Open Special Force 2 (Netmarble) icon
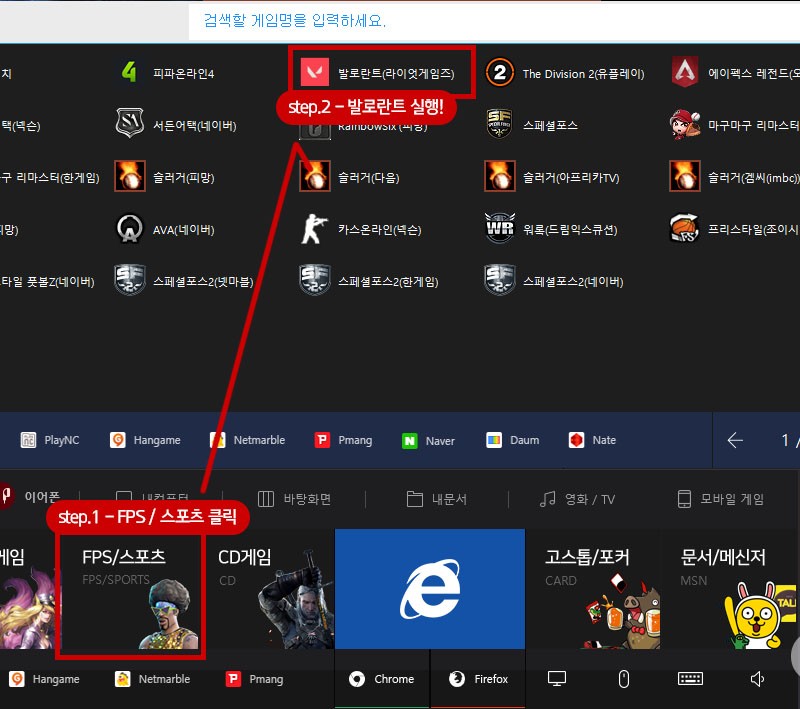The width and height of the screenshot is (800, 709). (x=130, y=281)
